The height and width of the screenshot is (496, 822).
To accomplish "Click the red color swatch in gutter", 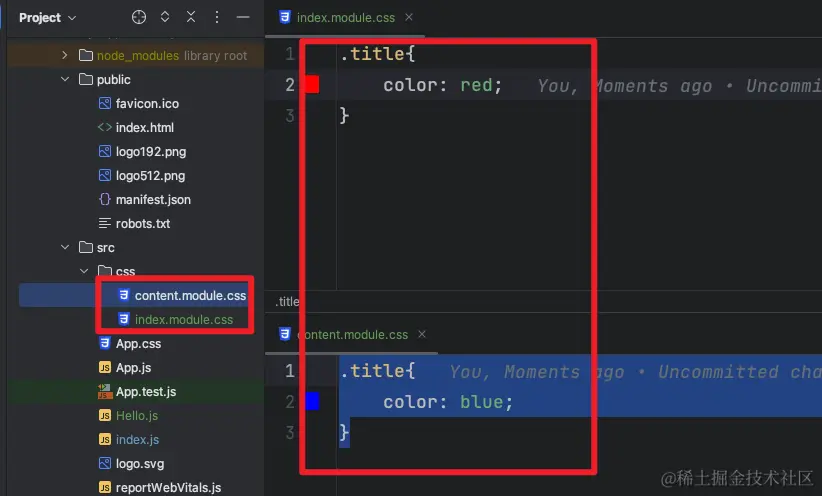I will click(x=312, y=84).
